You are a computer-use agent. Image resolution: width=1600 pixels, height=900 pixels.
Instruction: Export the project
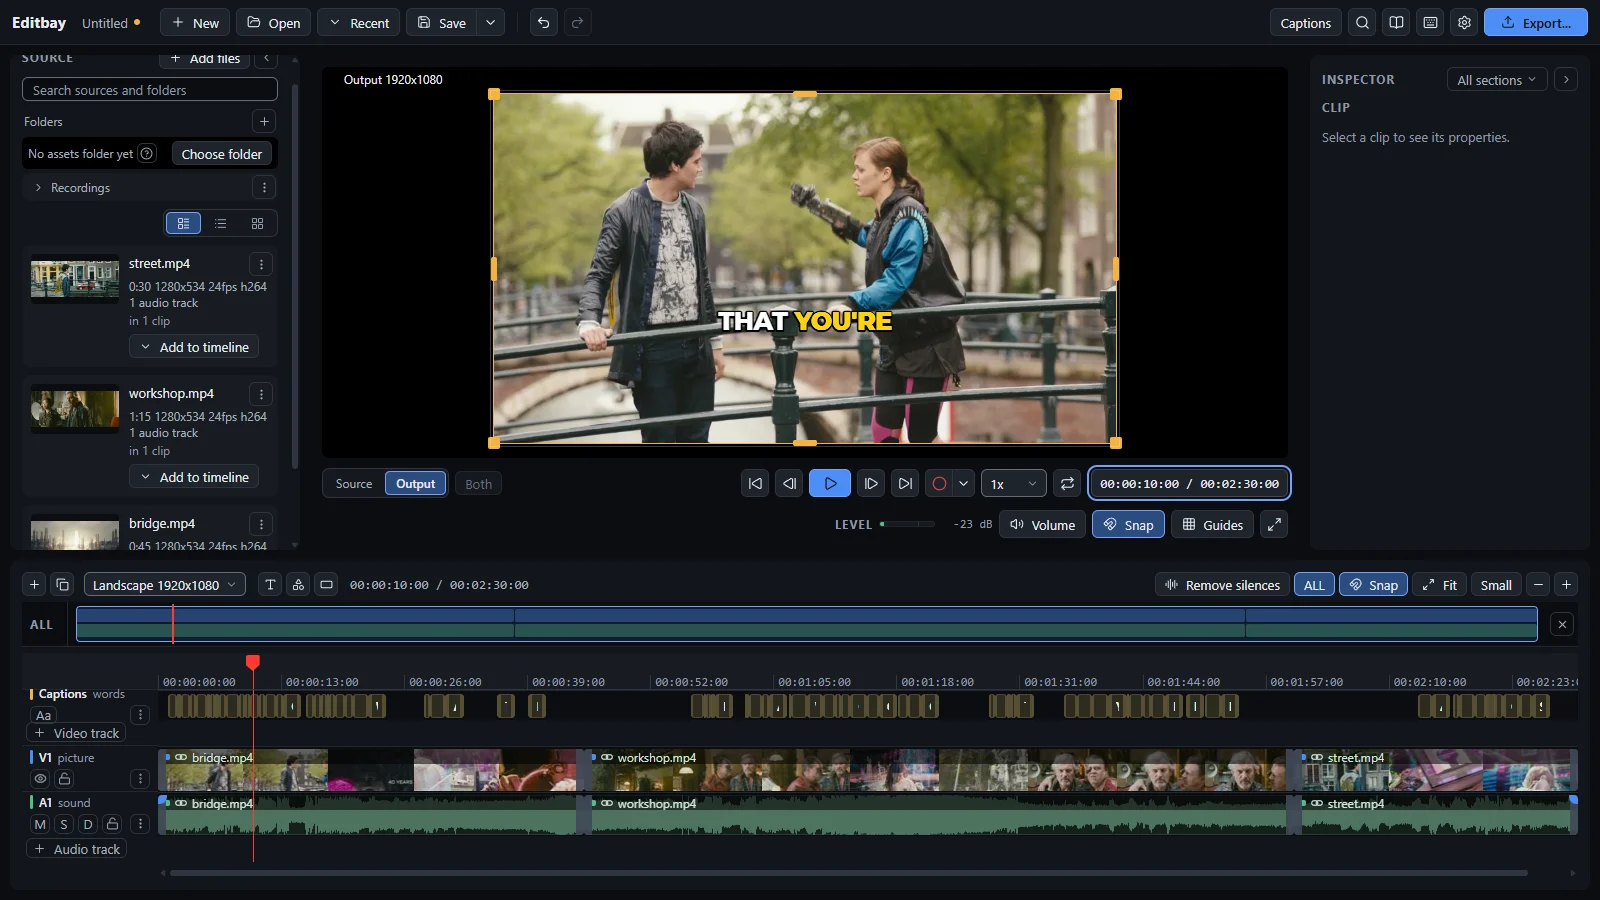coord(1536,23)
